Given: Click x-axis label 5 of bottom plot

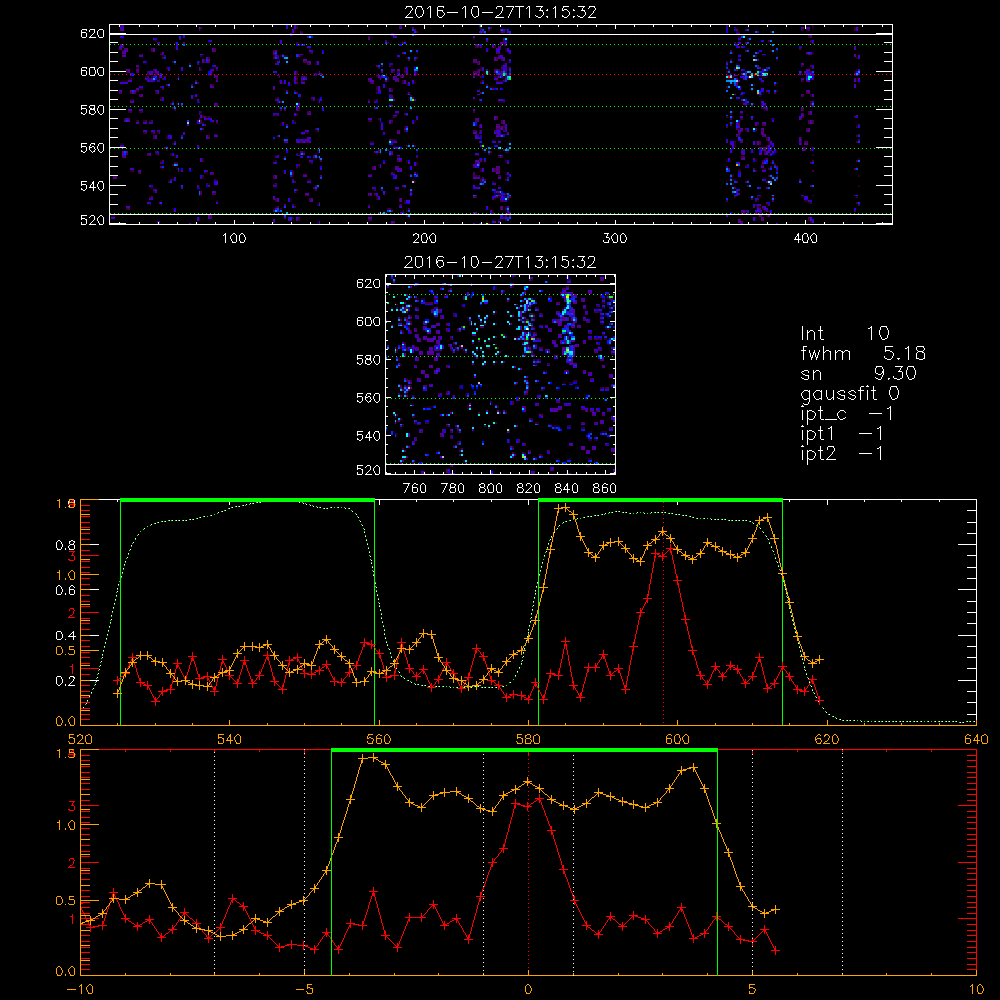Looking at the screenshot, I should 753,989.
